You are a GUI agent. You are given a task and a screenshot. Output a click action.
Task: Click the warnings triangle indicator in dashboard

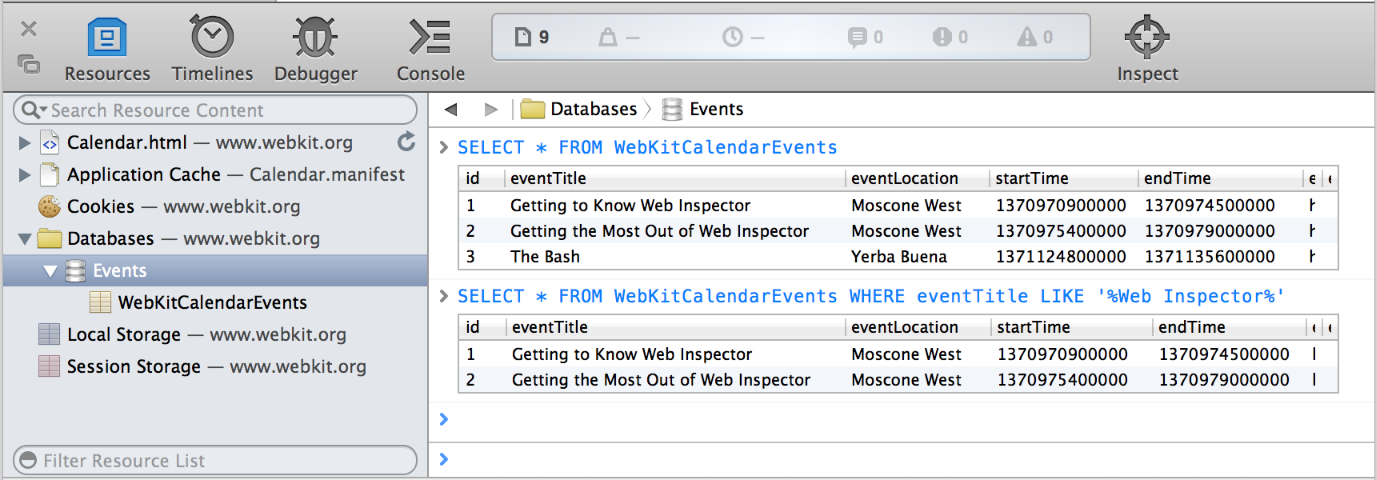[1035, 38]
